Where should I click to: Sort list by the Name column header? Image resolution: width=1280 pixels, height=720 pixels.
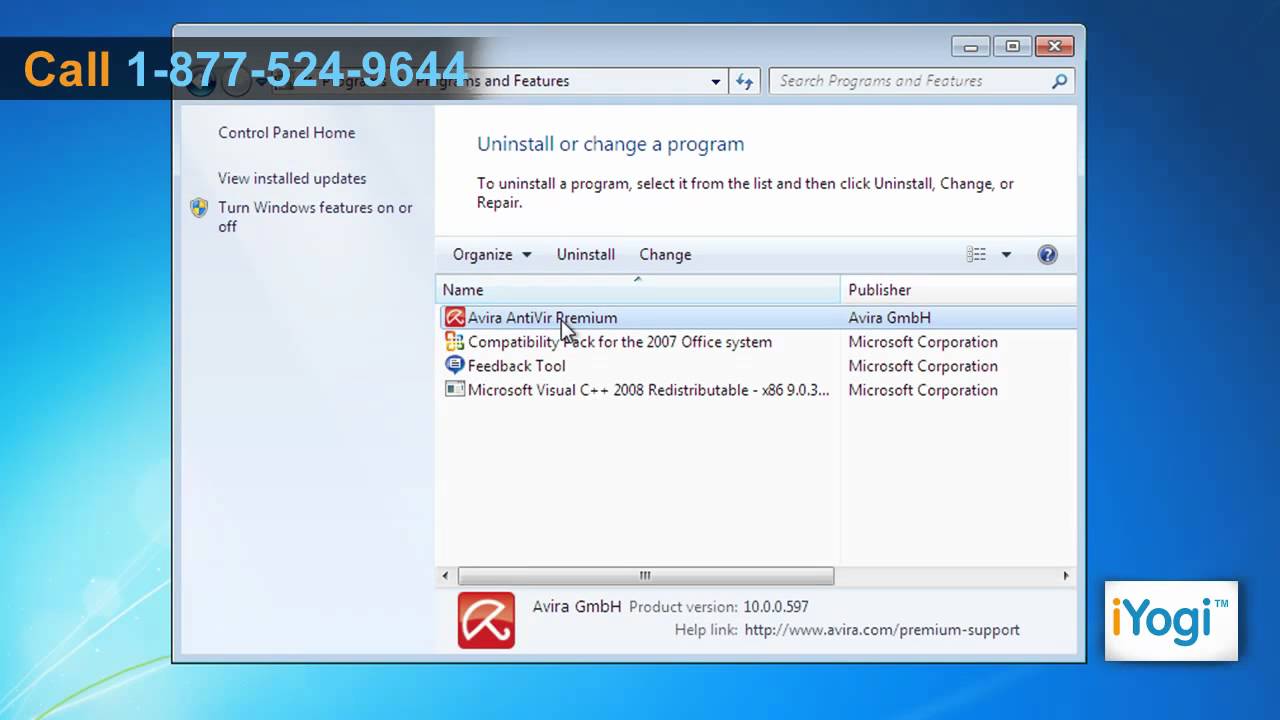[638, 289]
